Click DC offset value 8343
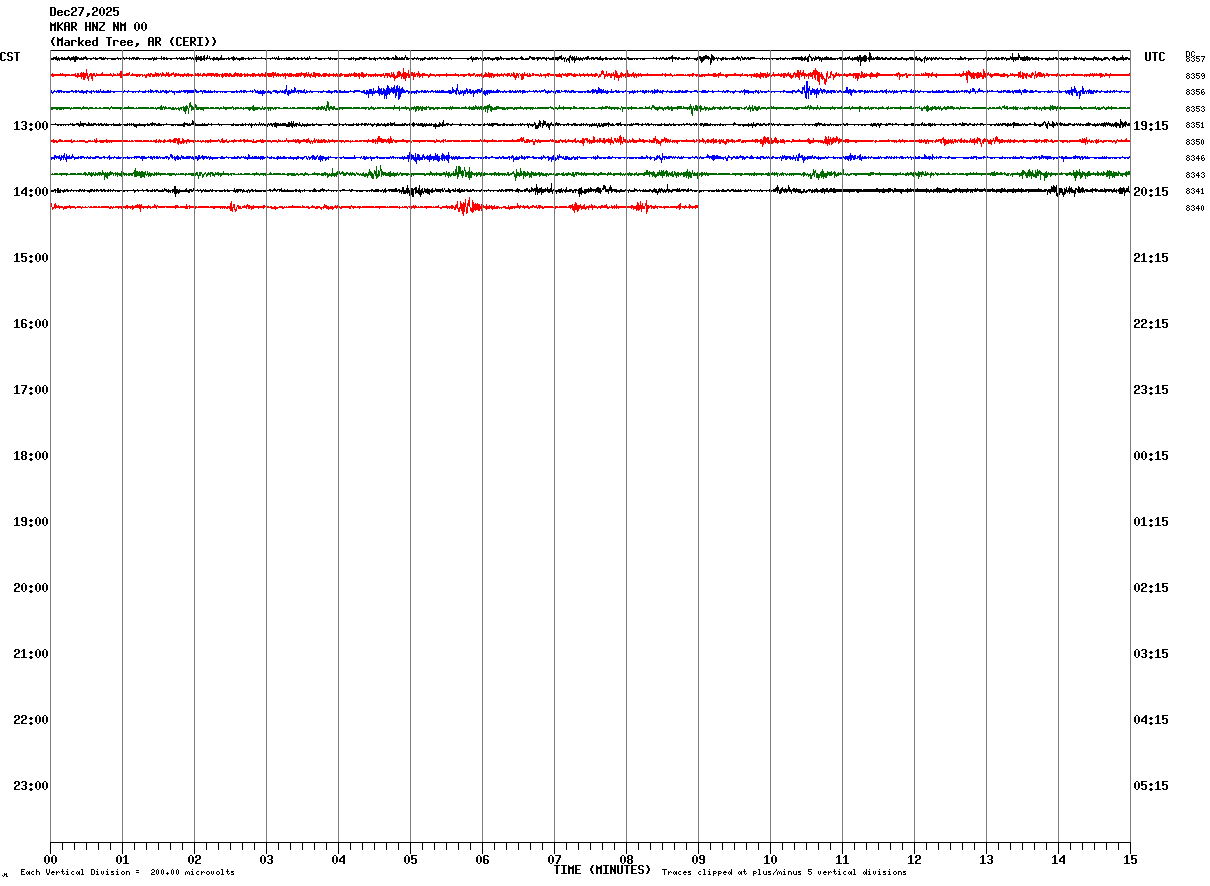The height and width of the screenshot is (886, 1210). tap(1195, 175)
